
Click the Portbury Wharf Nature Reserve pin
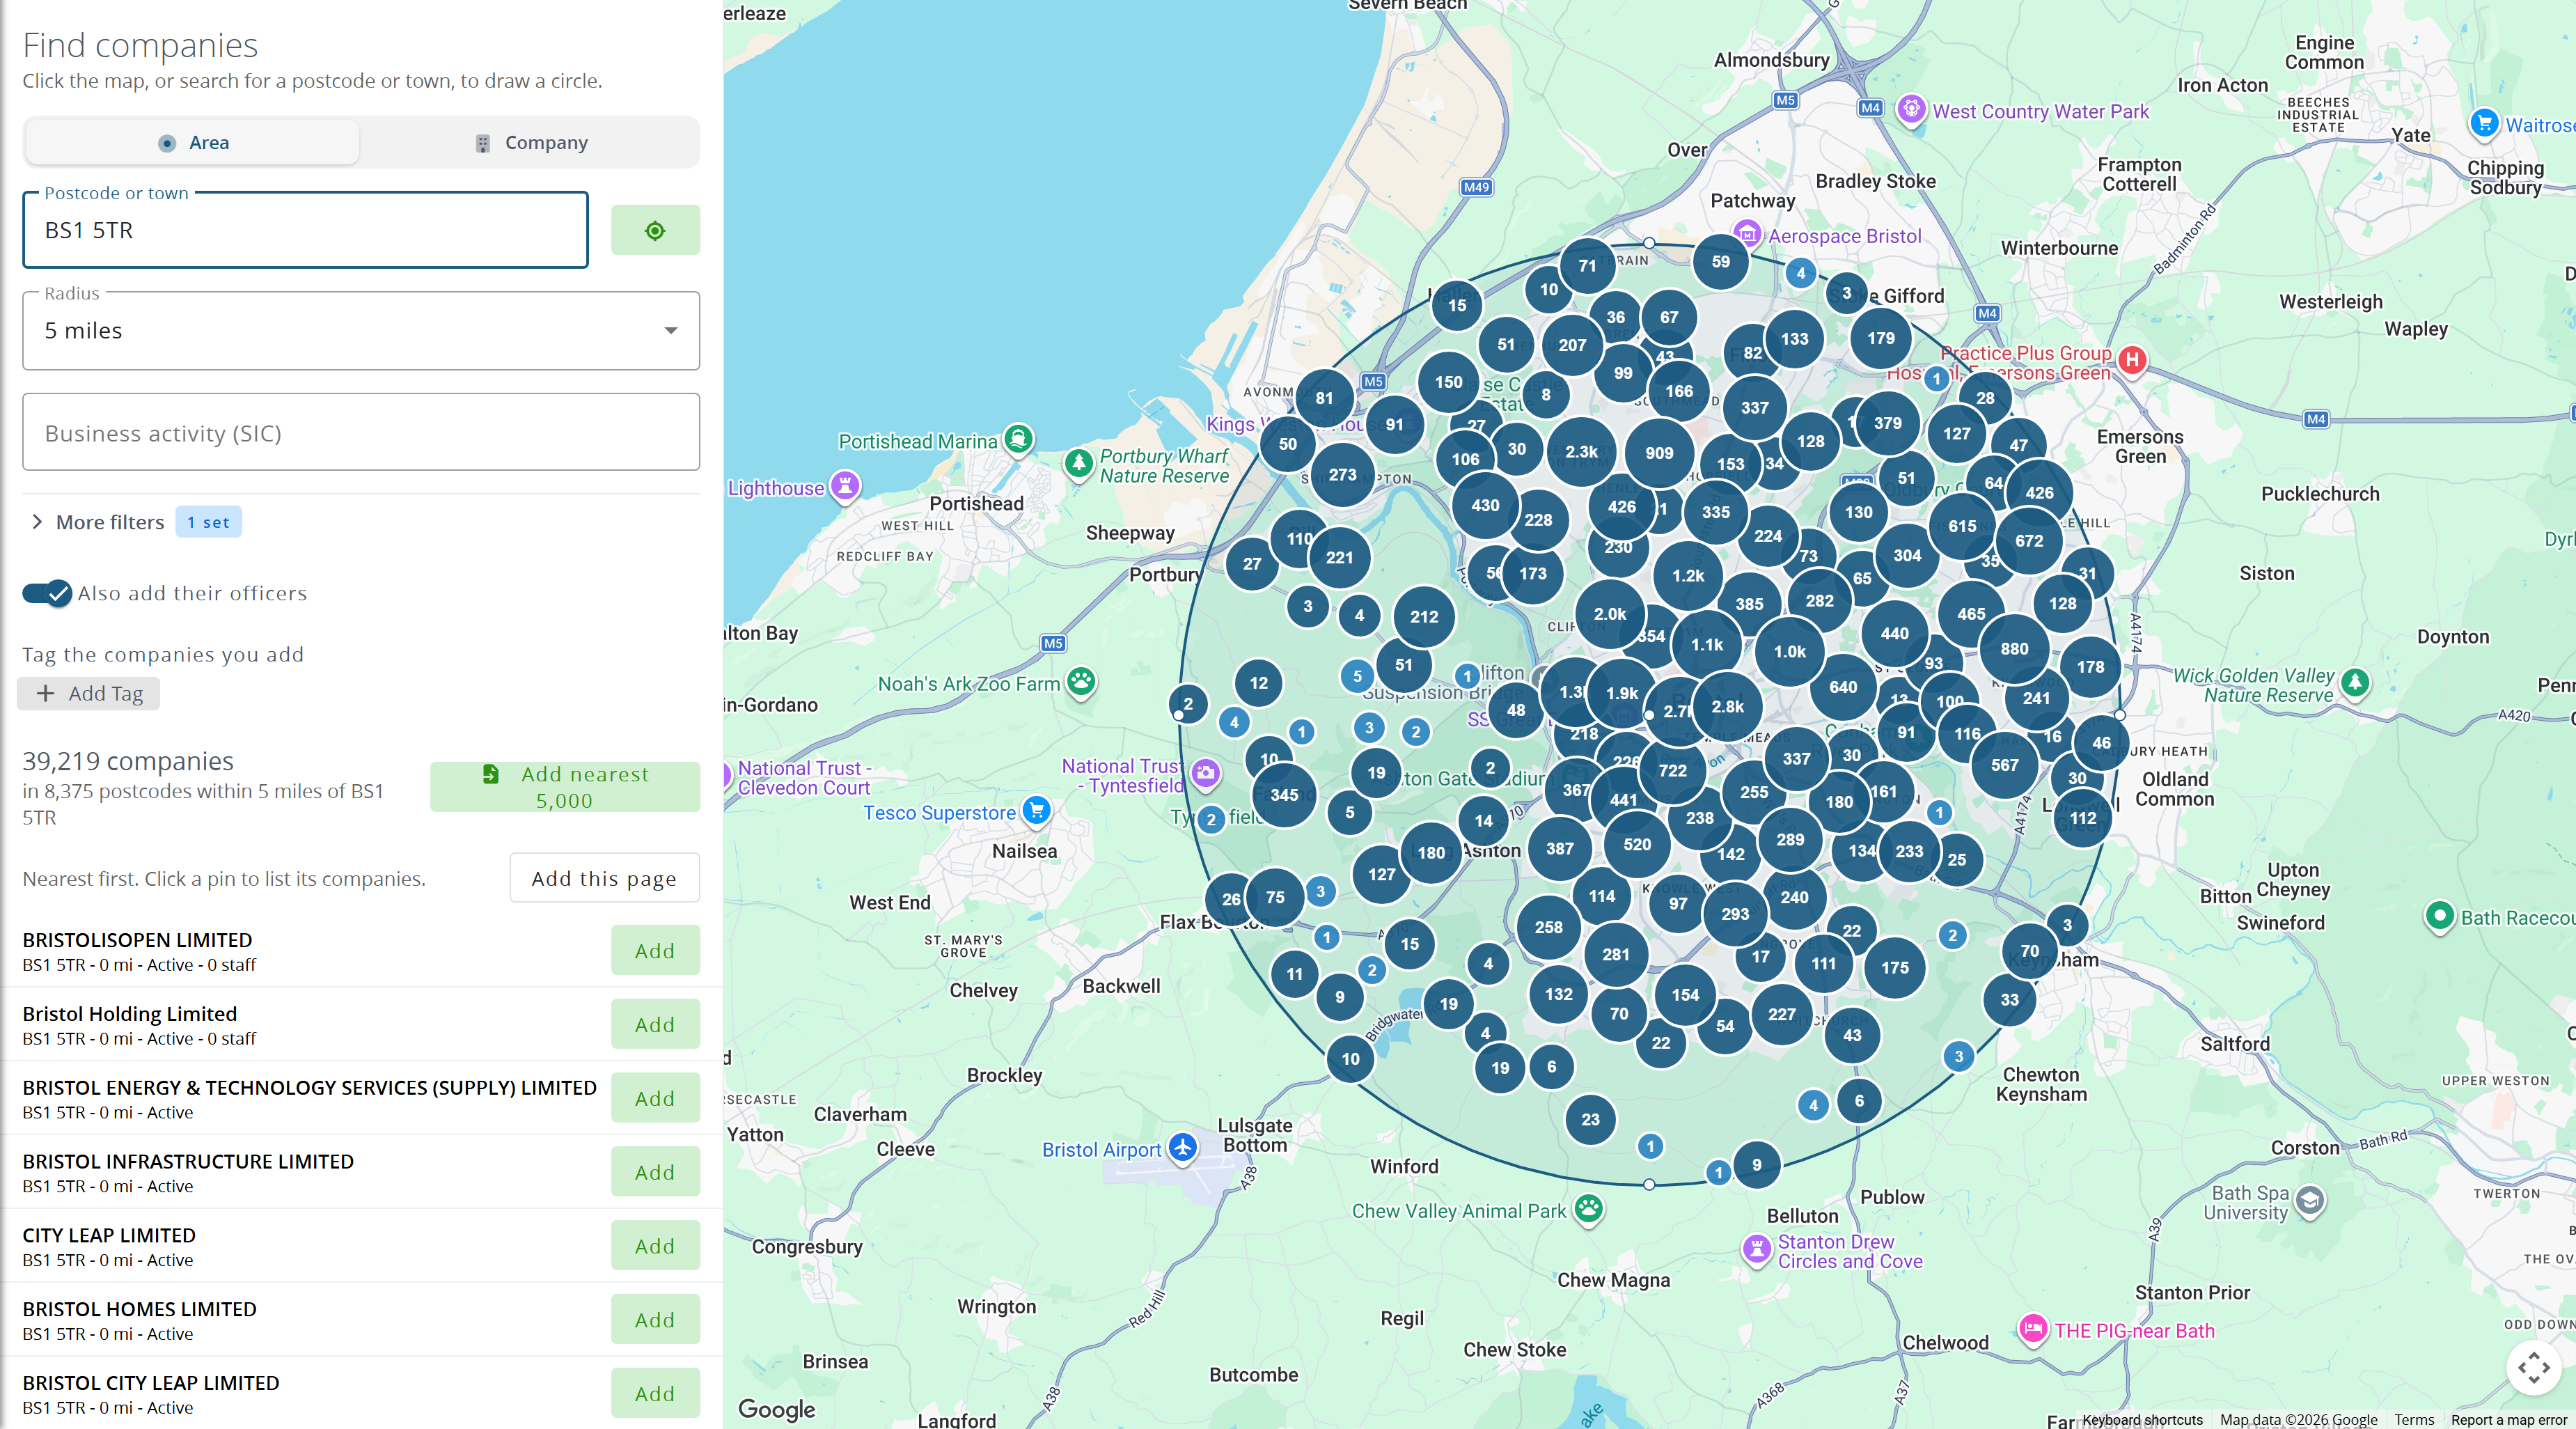point(1078,463)
